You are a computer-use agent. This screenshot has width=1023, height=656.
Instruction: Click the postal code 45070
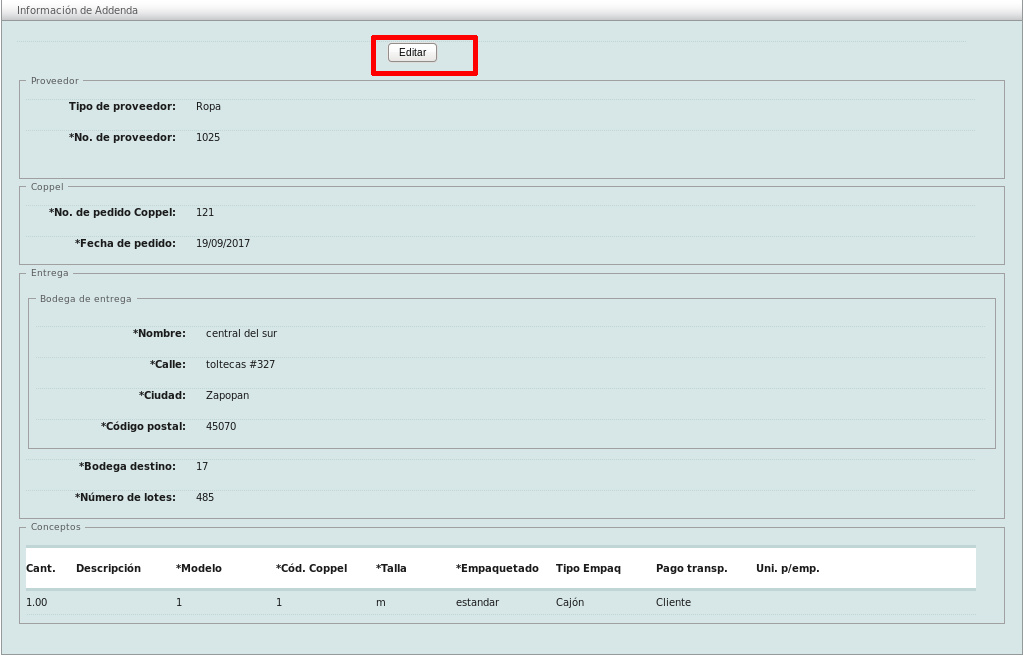pos(221,426)
